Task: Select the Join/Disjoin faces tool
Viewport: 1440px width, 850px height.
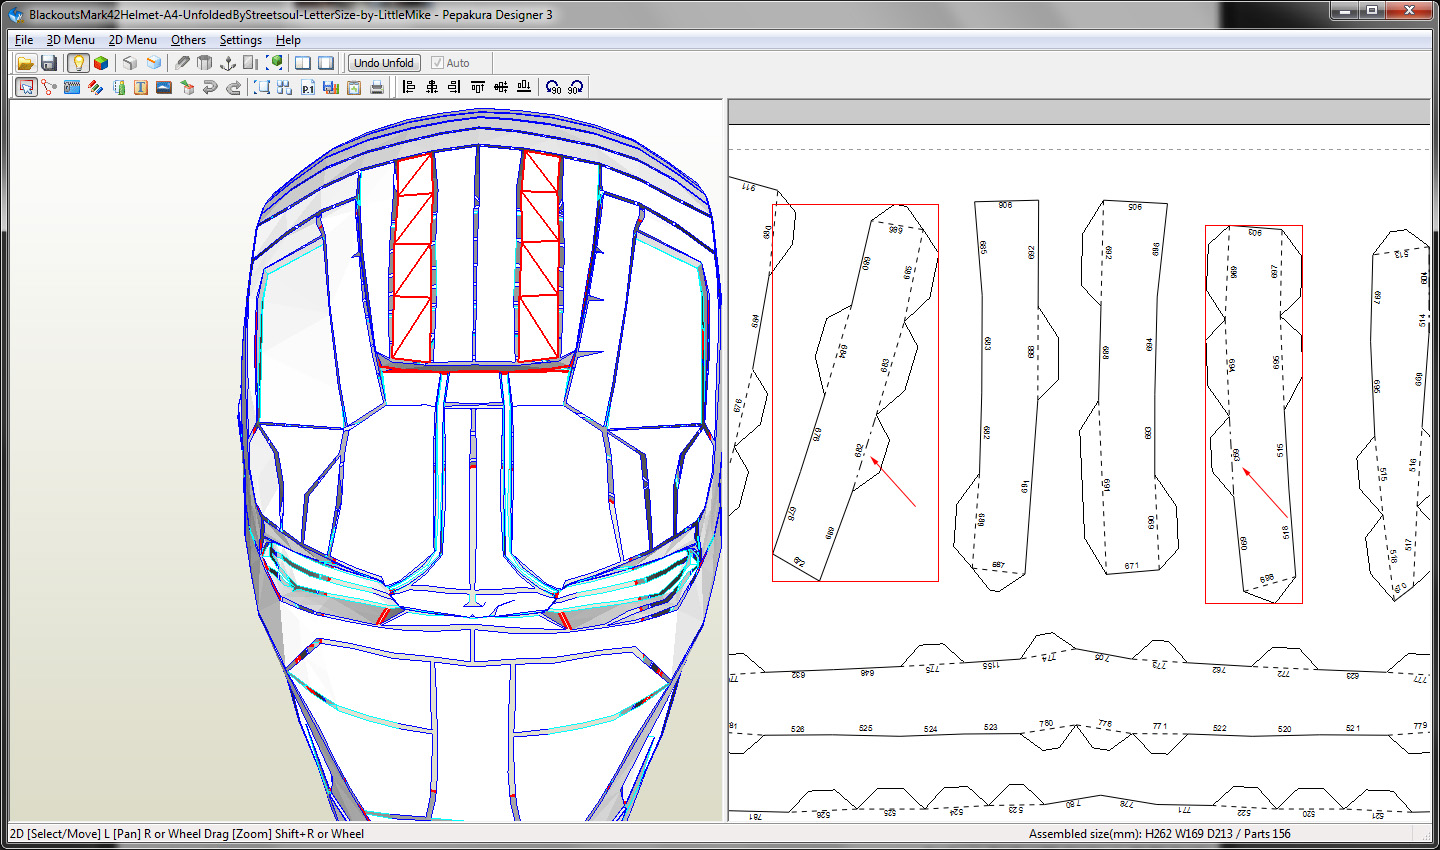Action: coord(49,87)
